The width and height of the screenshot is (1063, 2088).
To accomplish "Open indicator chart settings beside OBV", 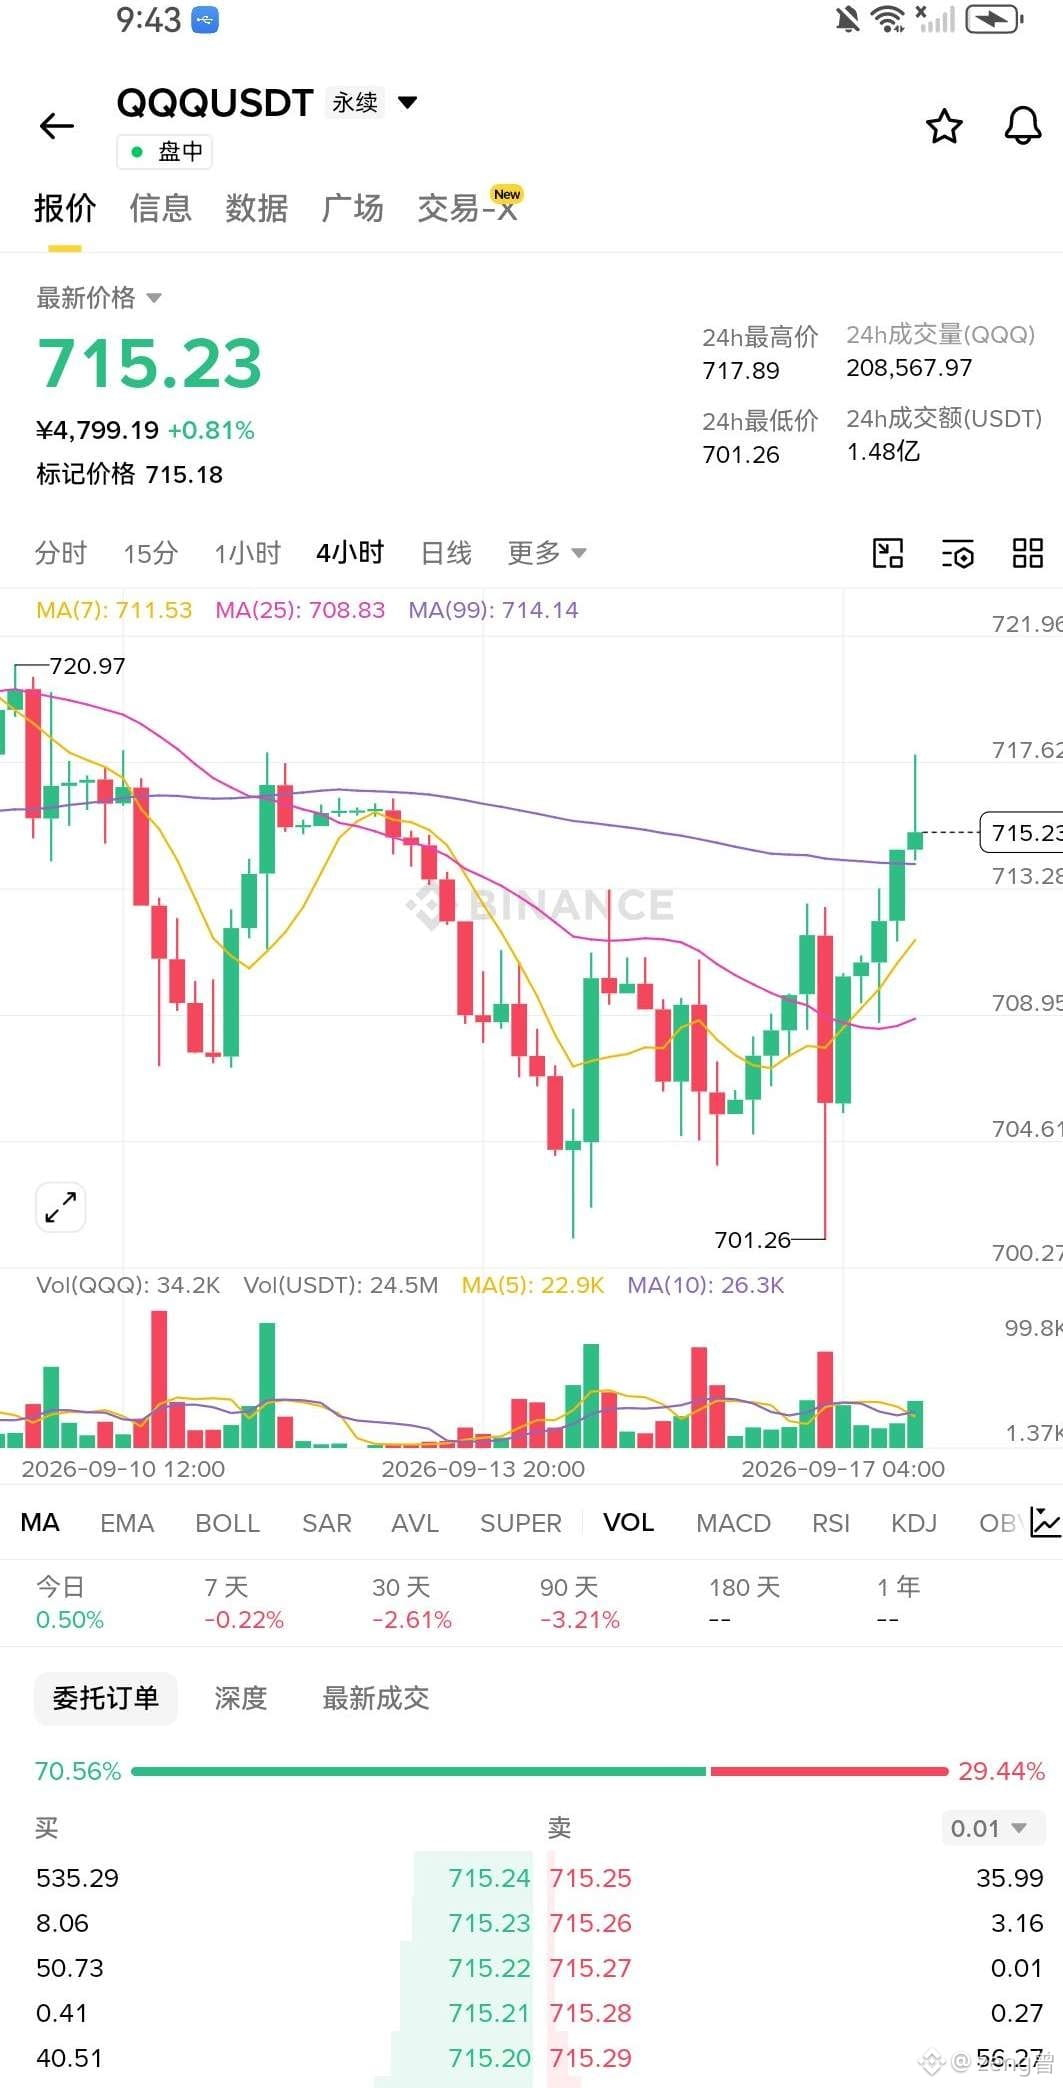I will [1046, 1522].
